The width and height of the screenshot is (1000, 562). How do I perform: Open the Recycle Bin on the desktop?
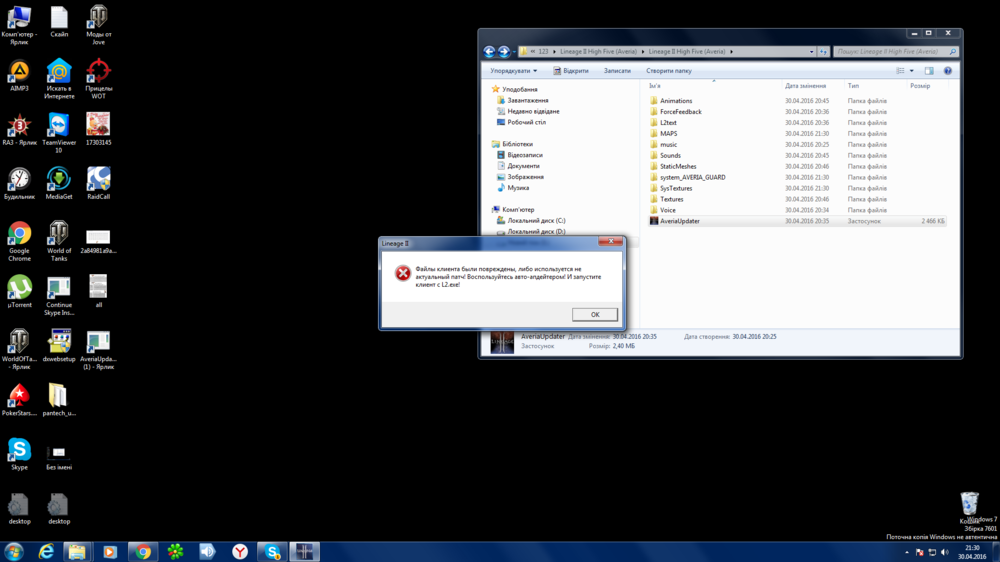click(968, 503)
